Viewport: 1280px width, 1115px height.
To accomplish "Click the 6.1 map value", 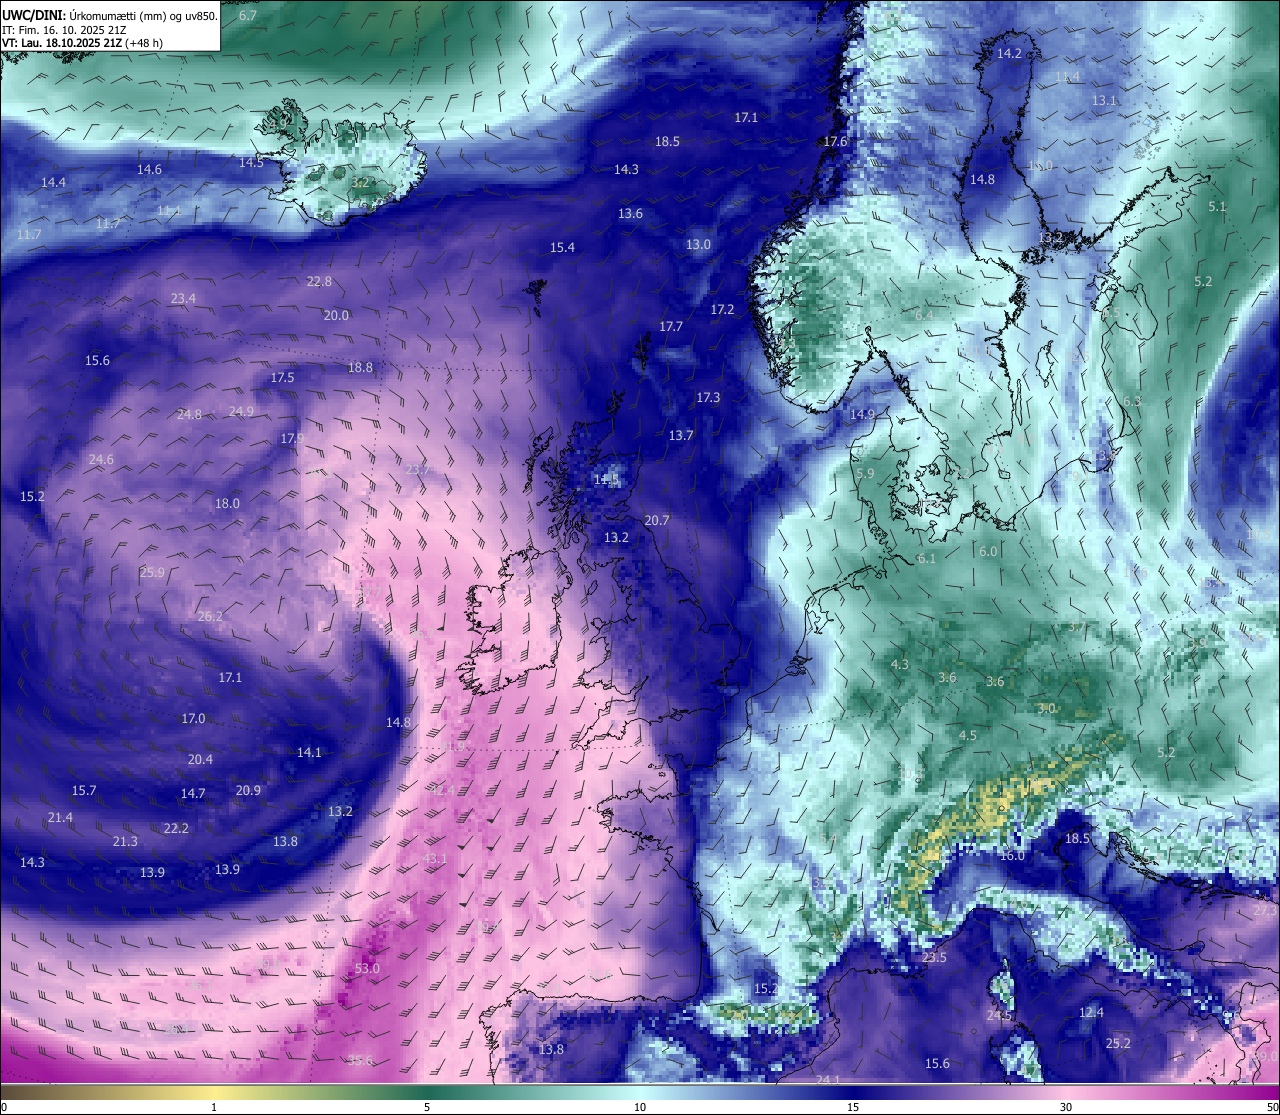I will pos(926,558).
